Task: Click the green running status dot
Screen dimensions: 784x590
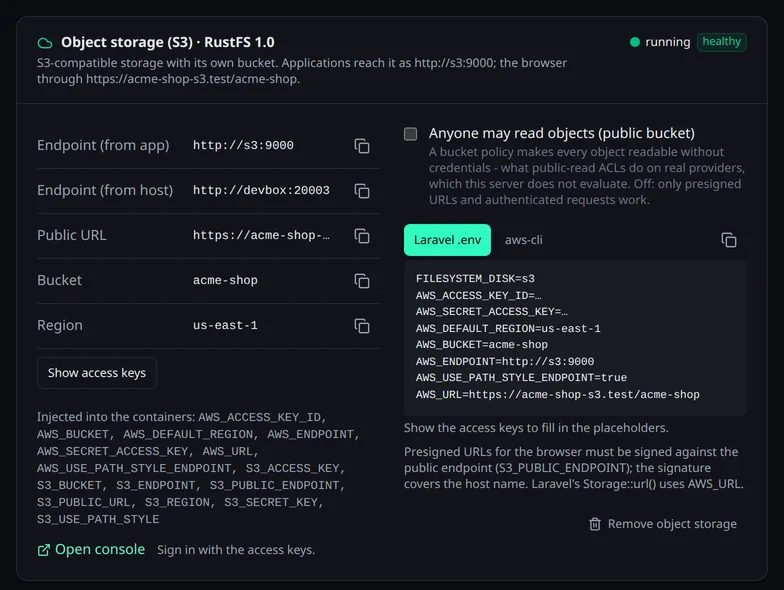Action: pos(634,42)
